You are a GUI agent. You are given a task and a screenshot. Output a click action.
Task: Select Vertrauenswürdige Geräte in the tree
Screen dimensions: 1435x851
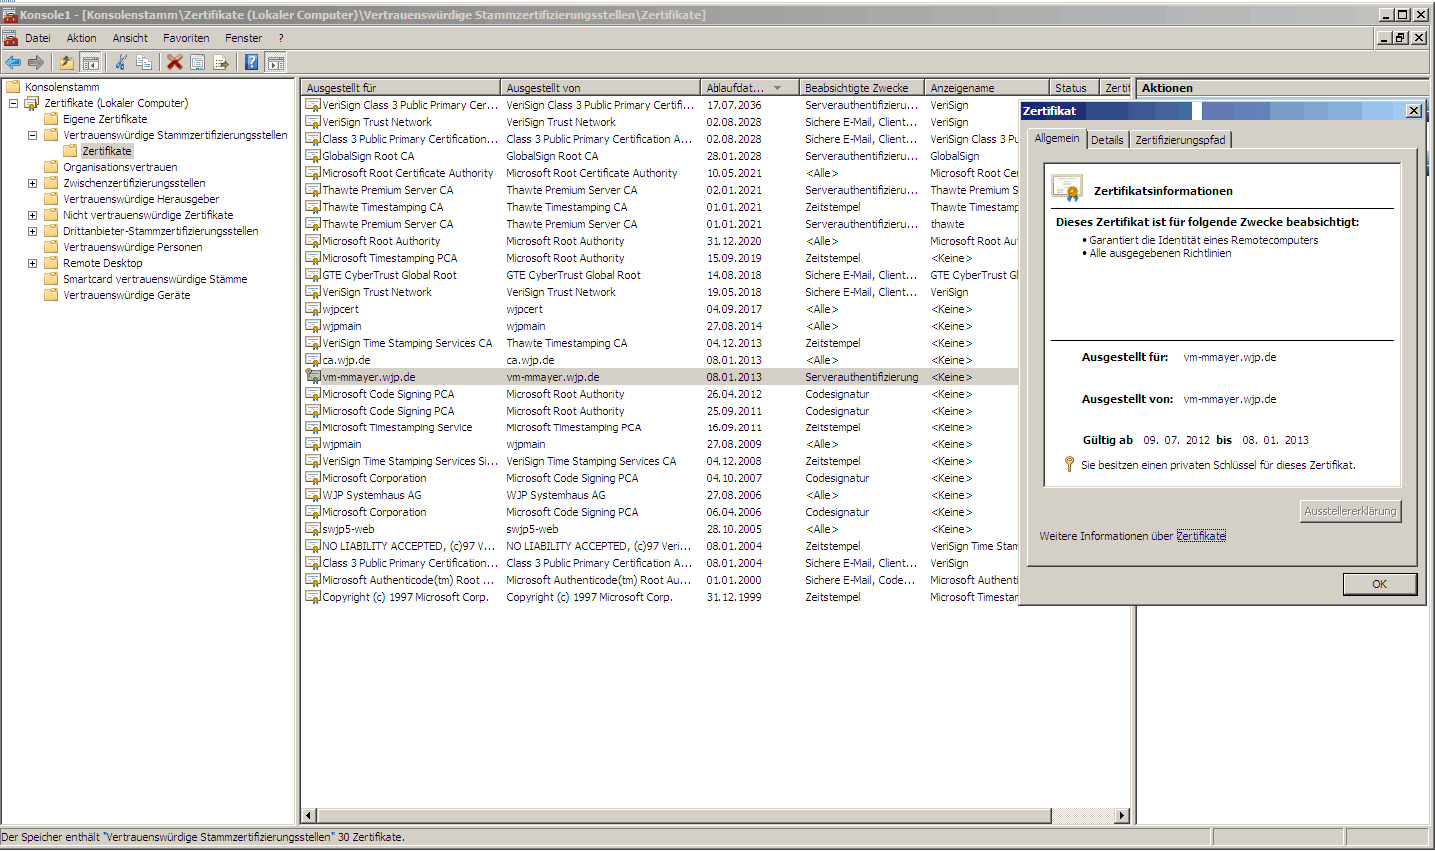coord(127,295)
